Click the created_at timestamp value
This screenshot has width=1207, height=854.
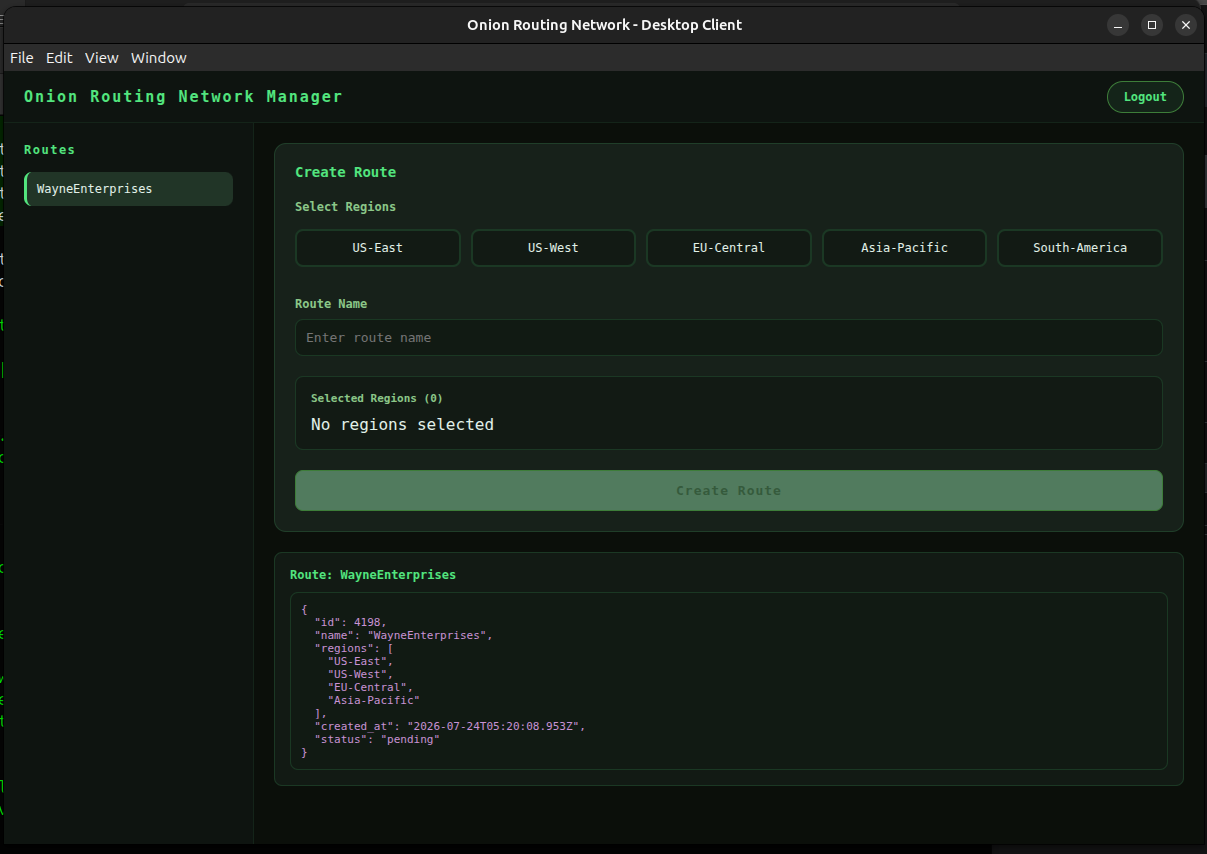click(x=492, y=726)
